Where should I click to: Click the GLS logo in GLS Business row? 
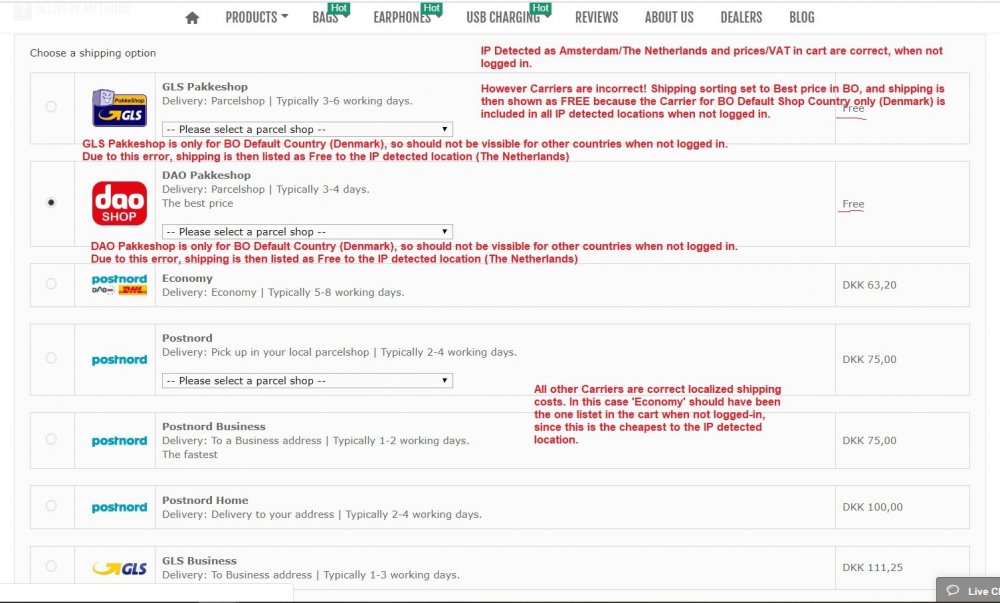(x=119, y=568)
